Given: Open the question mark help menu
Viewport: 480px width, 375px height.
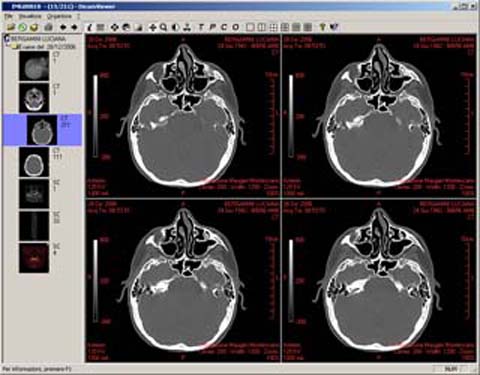Looking at the screenshot, I should tap(79, 16).
